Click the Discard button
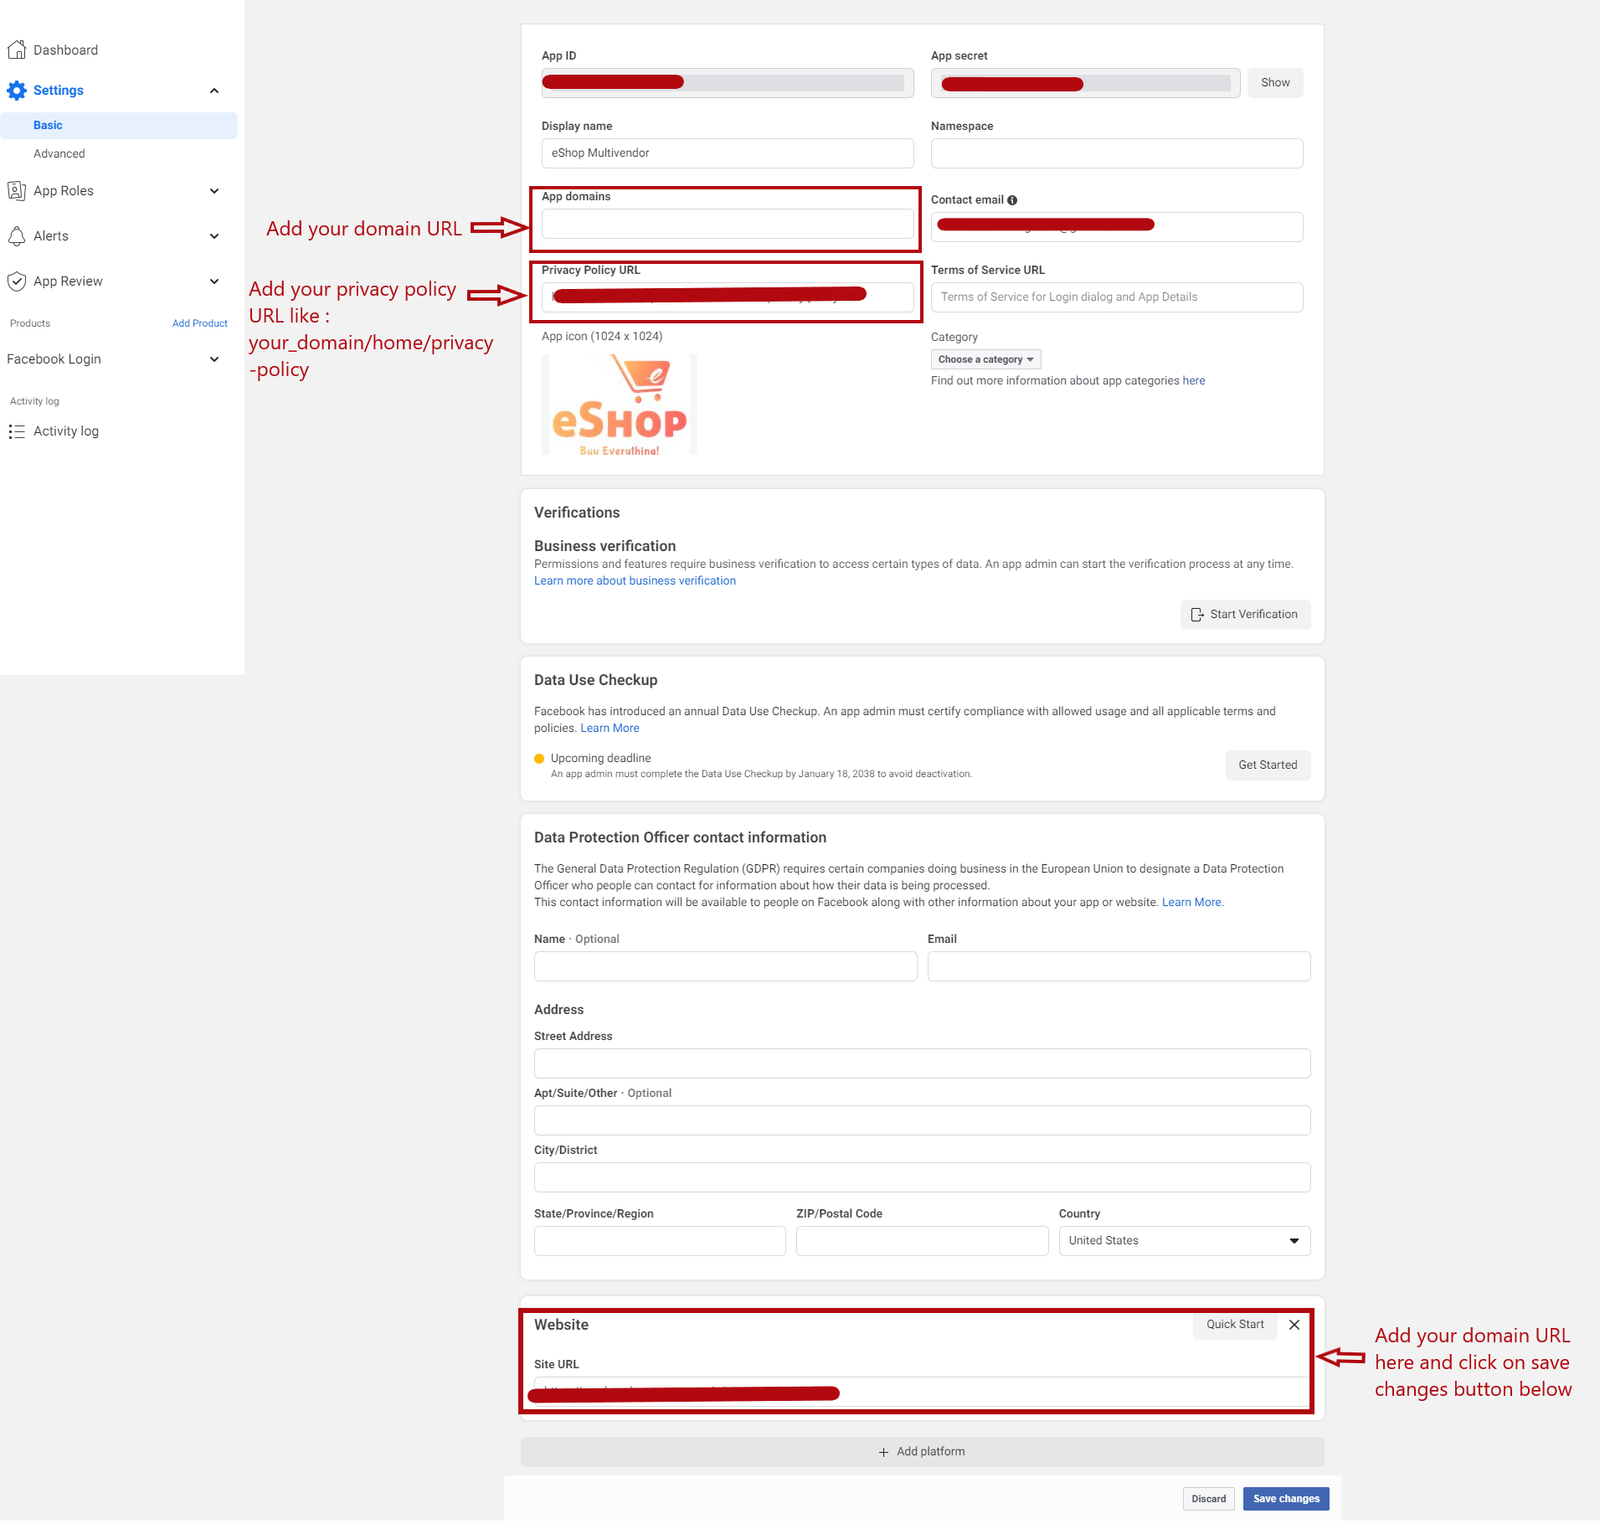 pos(1208,1498)
